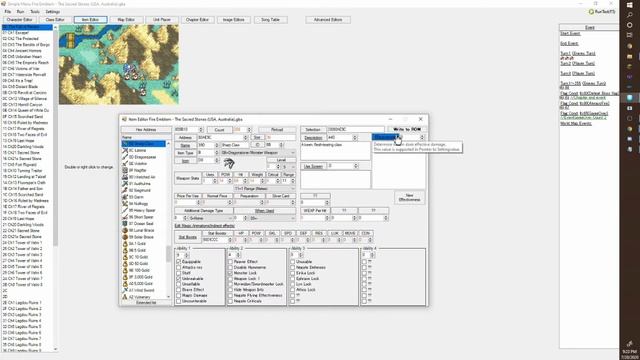640x360 pixels.
Task: Open the Additional Damage Type dropdown
Action: coord(211,218)
